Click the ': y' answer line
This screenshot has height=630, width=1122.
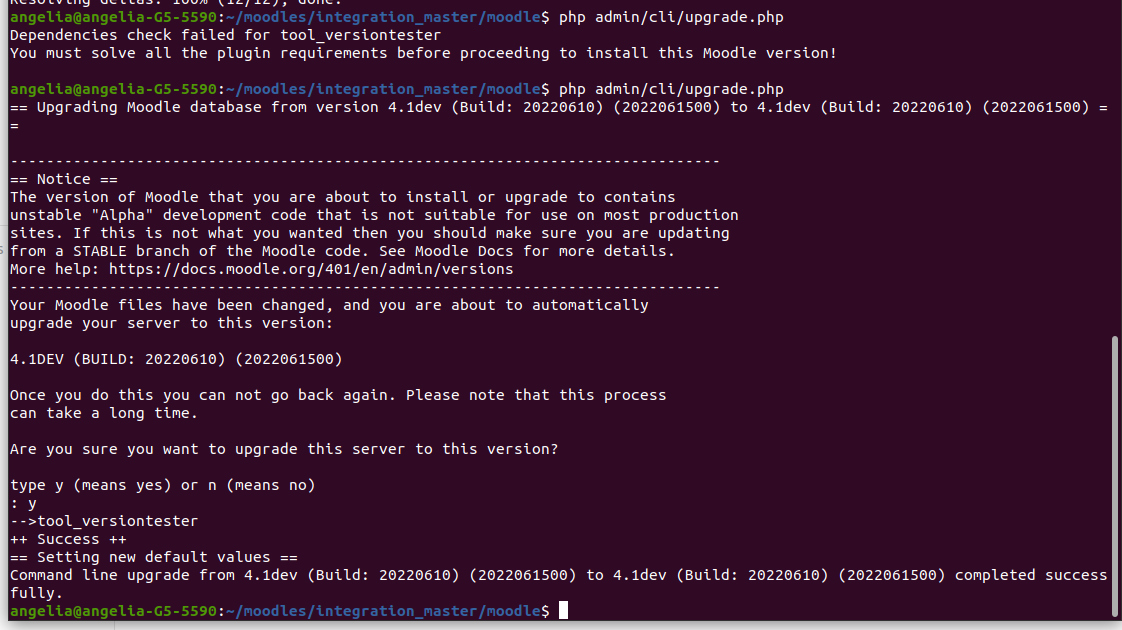[23, 503]
